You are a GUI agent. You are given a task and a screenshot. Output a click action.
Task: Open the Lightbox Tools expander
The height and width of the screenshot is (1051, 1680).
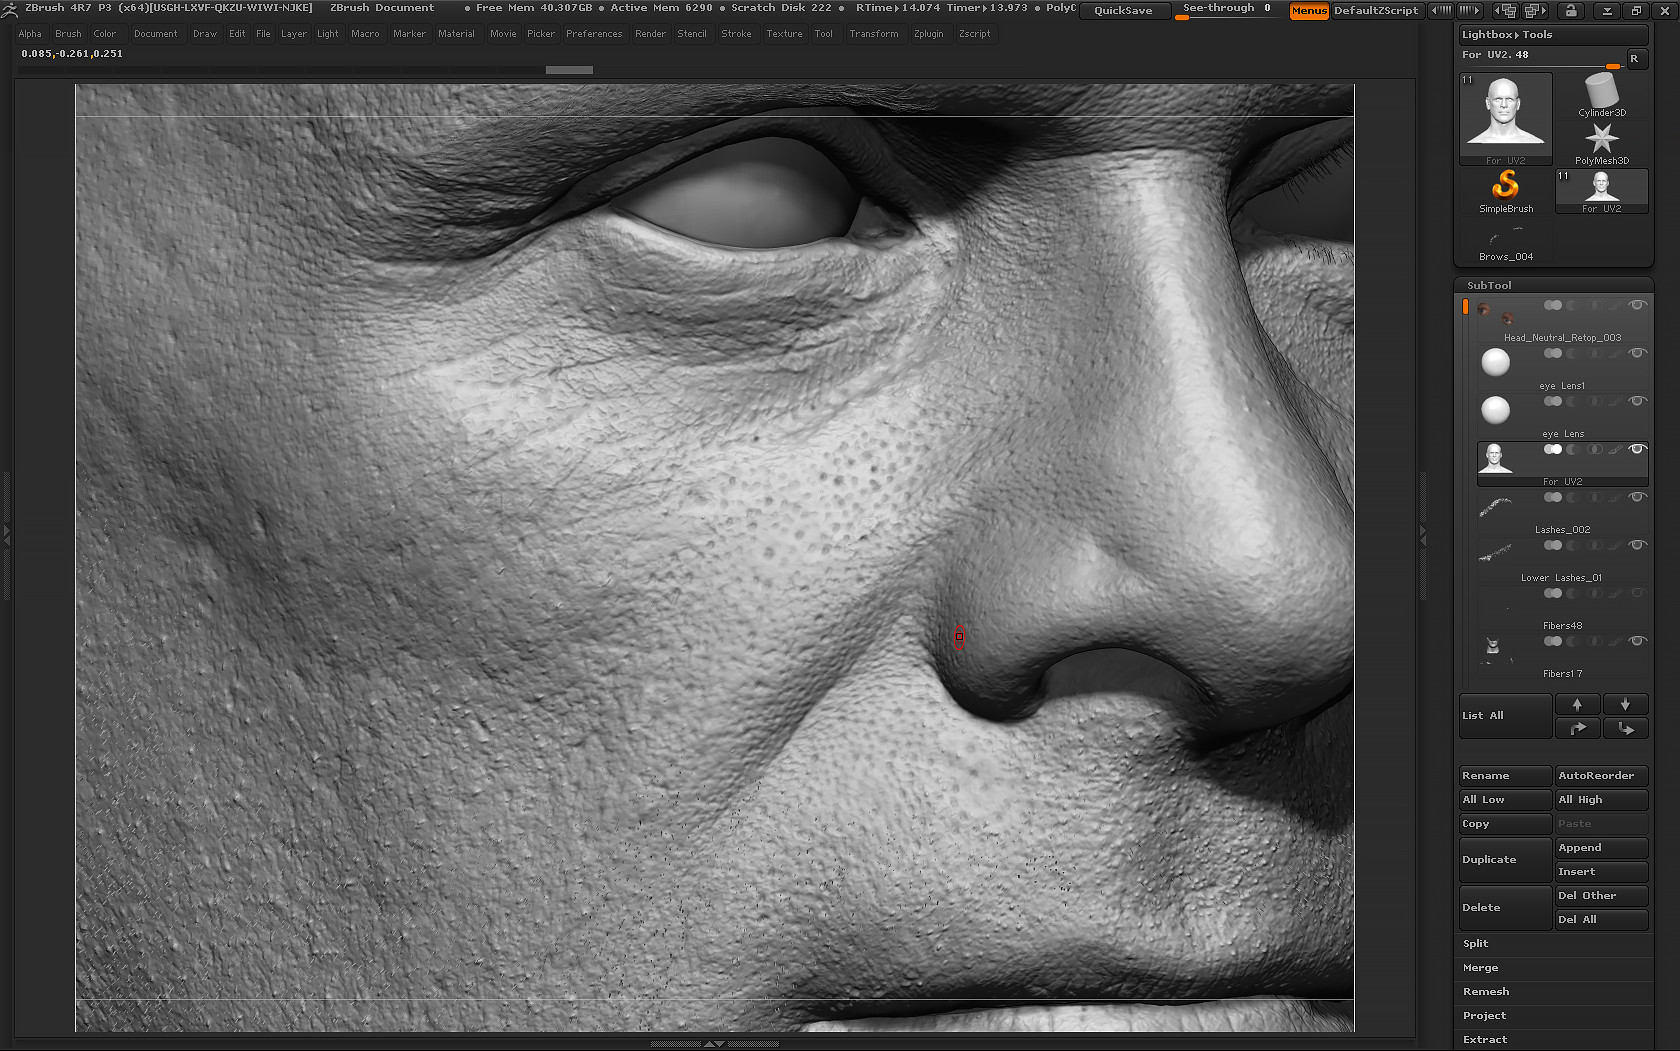click(1505, 33)
